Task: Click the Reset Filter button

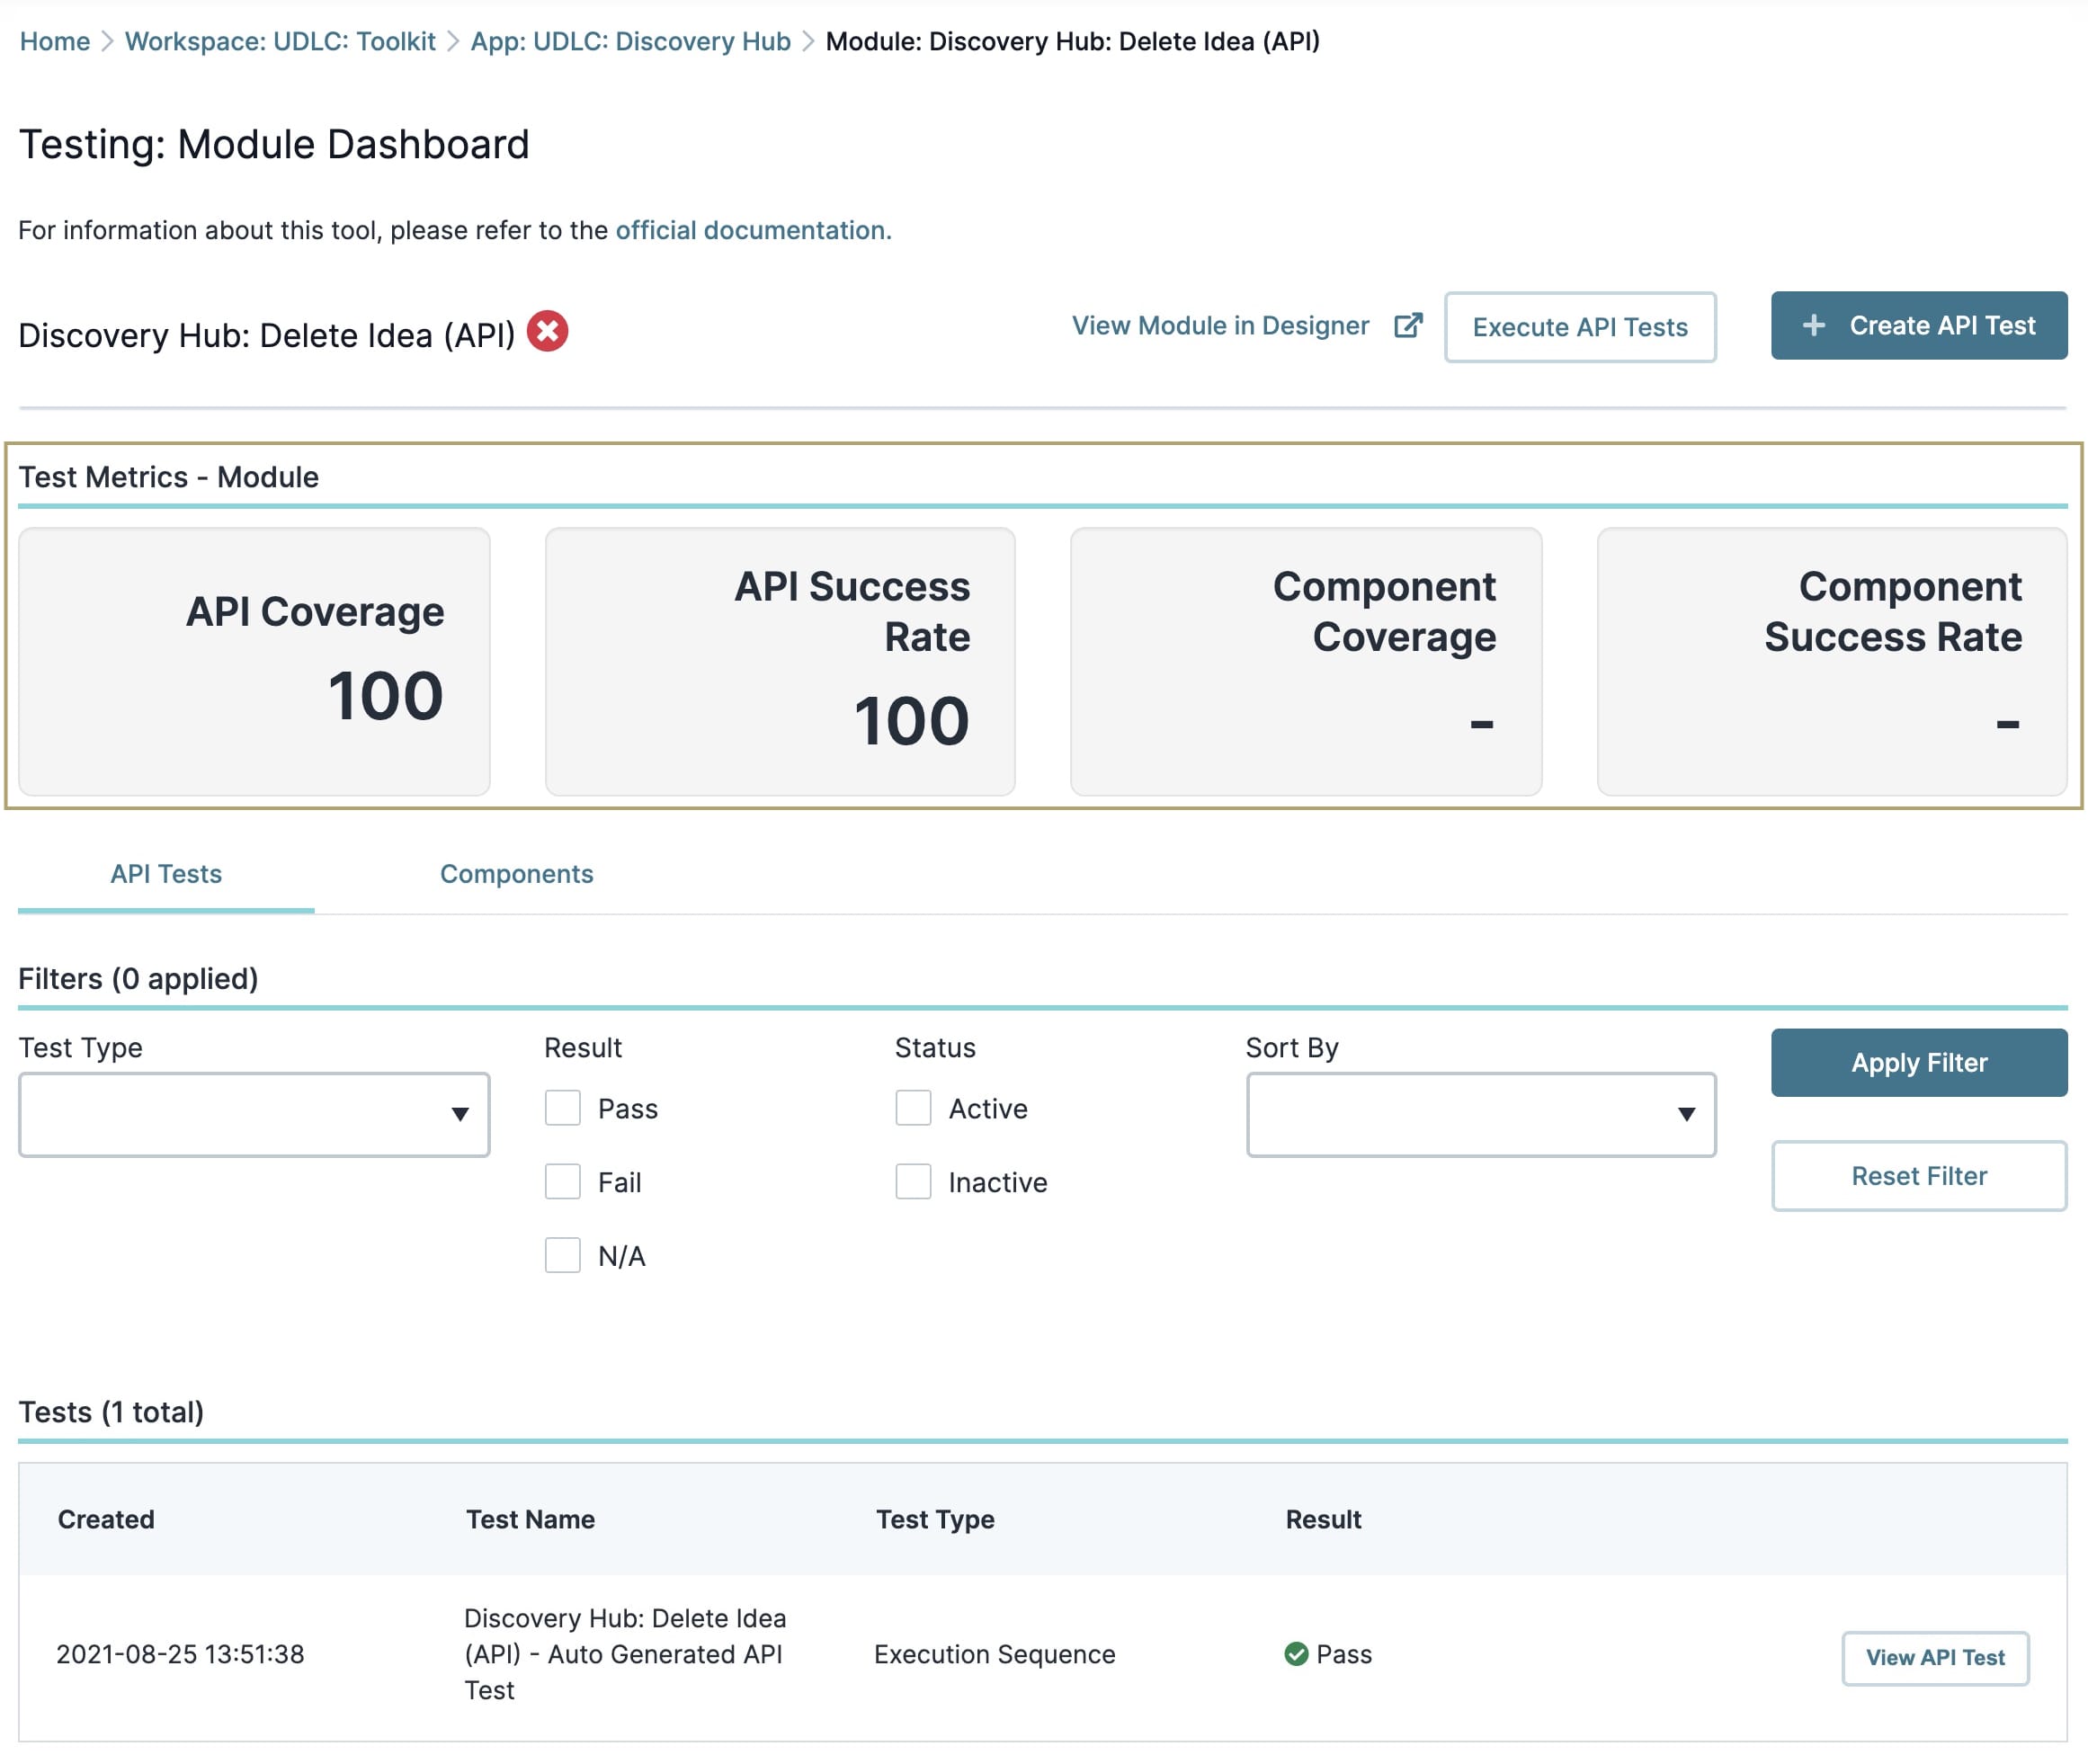Action: tap(1918, 1176)
